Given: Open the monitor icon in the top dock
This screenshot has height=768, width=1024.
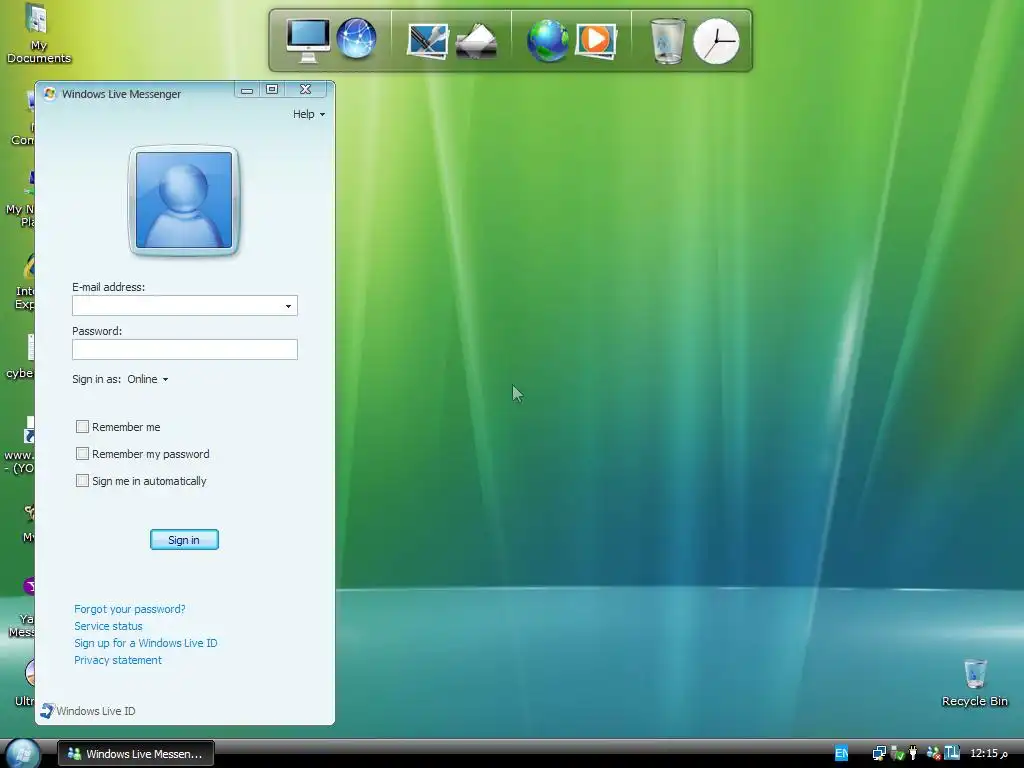Looking at the screenshot, I should [x=308, y=40].
